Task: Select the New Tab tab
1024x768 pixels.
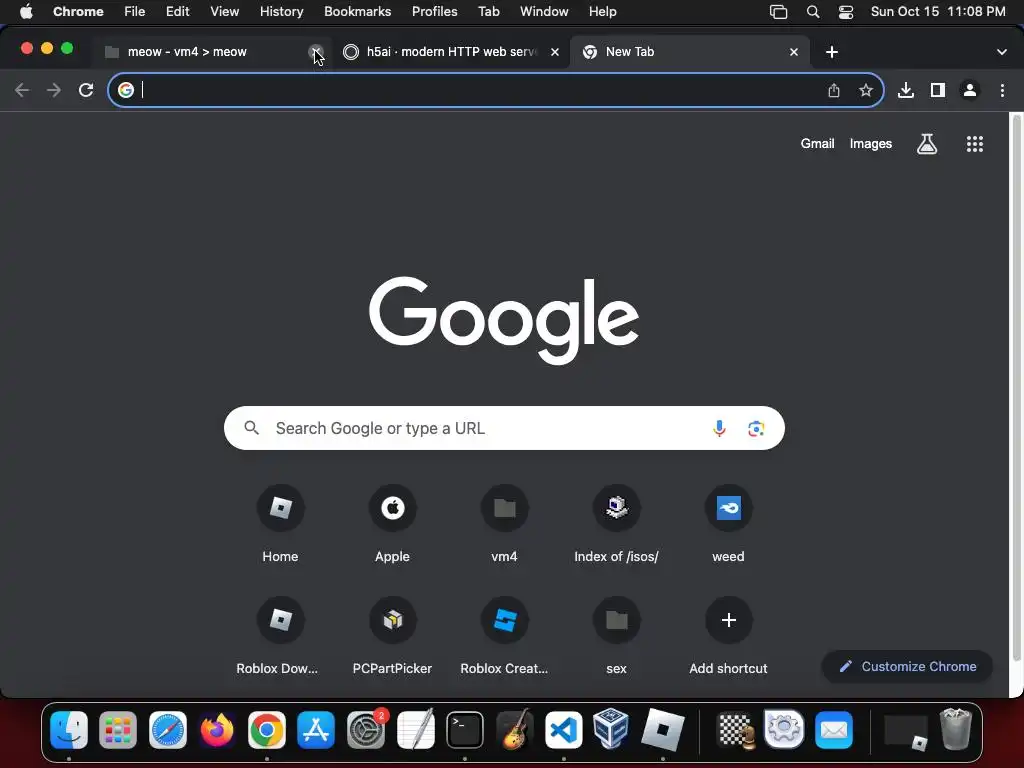Action: click(x=689, y=52)
